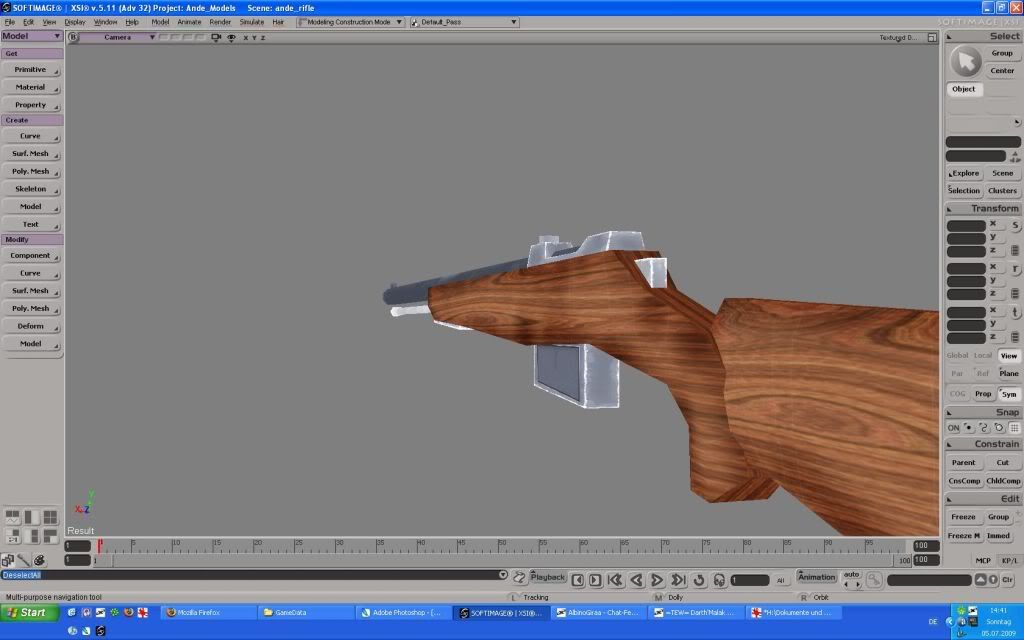This screenshot has height=640, width=1024.
Task: Jump to the last frame button
Action: point(678,580)
